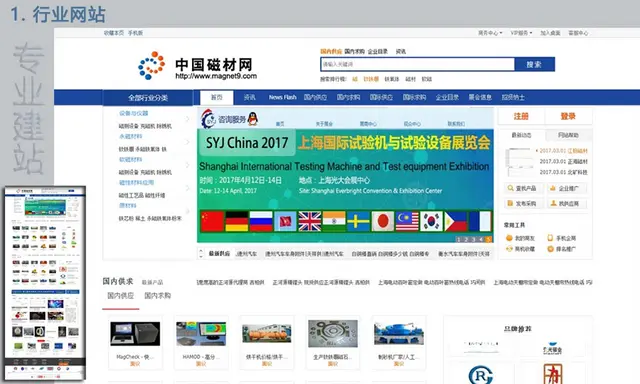Click the 发布采购 document icon button

tap(524, 203)
